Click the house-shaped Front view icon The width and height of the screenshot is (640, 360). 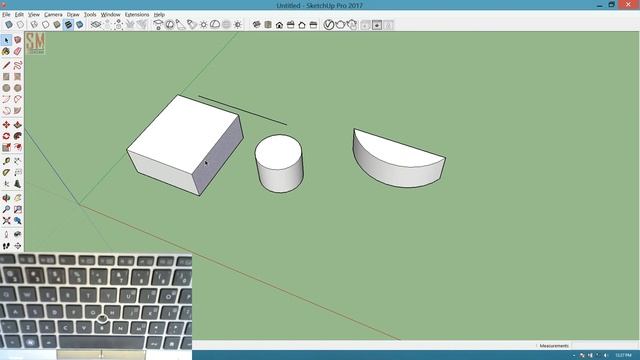[279, 25]
